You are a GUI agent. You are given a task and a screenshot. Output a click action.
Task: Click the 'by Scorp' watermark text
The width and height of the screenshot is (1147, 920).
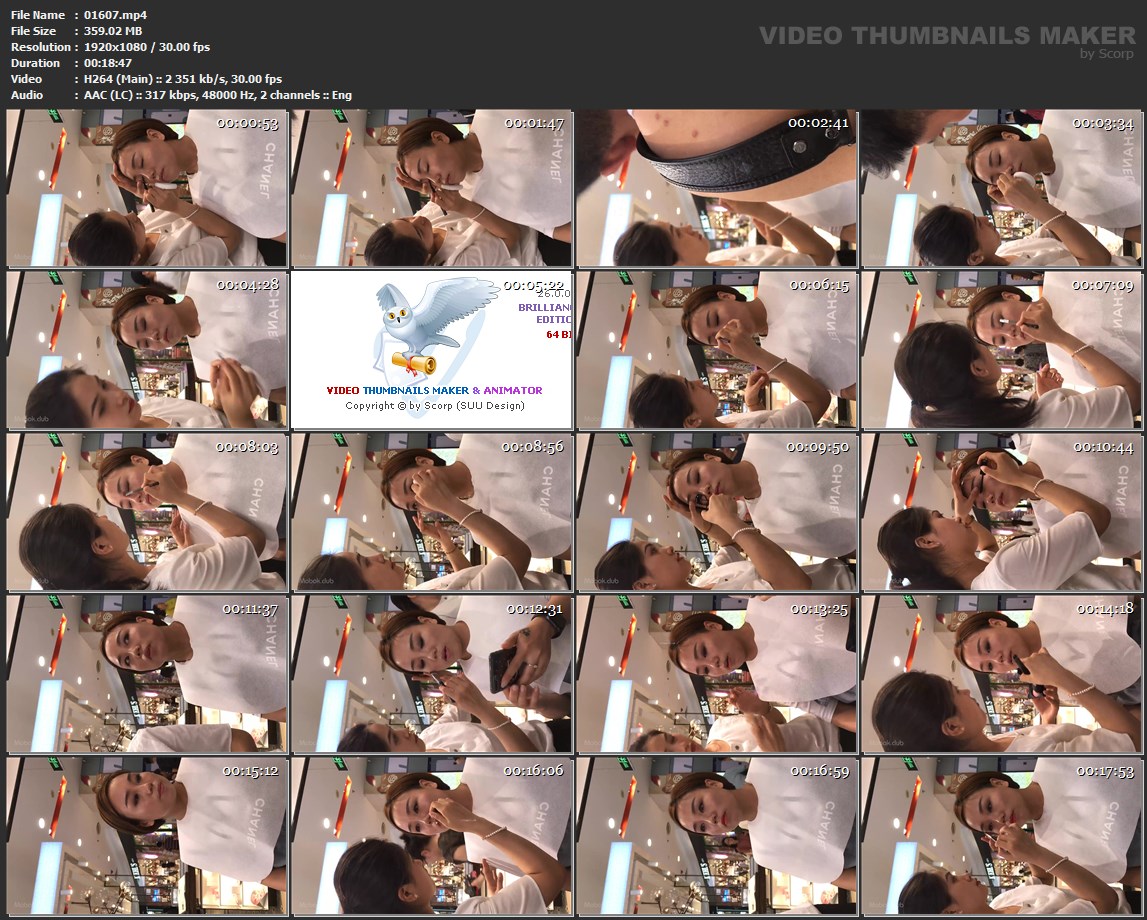pyautogui.click(x=1107, y=54)
